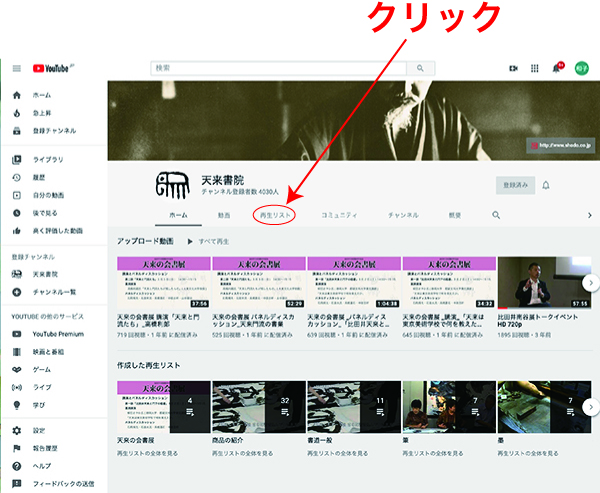Show more playlists with right arrow

click(591, 405)
